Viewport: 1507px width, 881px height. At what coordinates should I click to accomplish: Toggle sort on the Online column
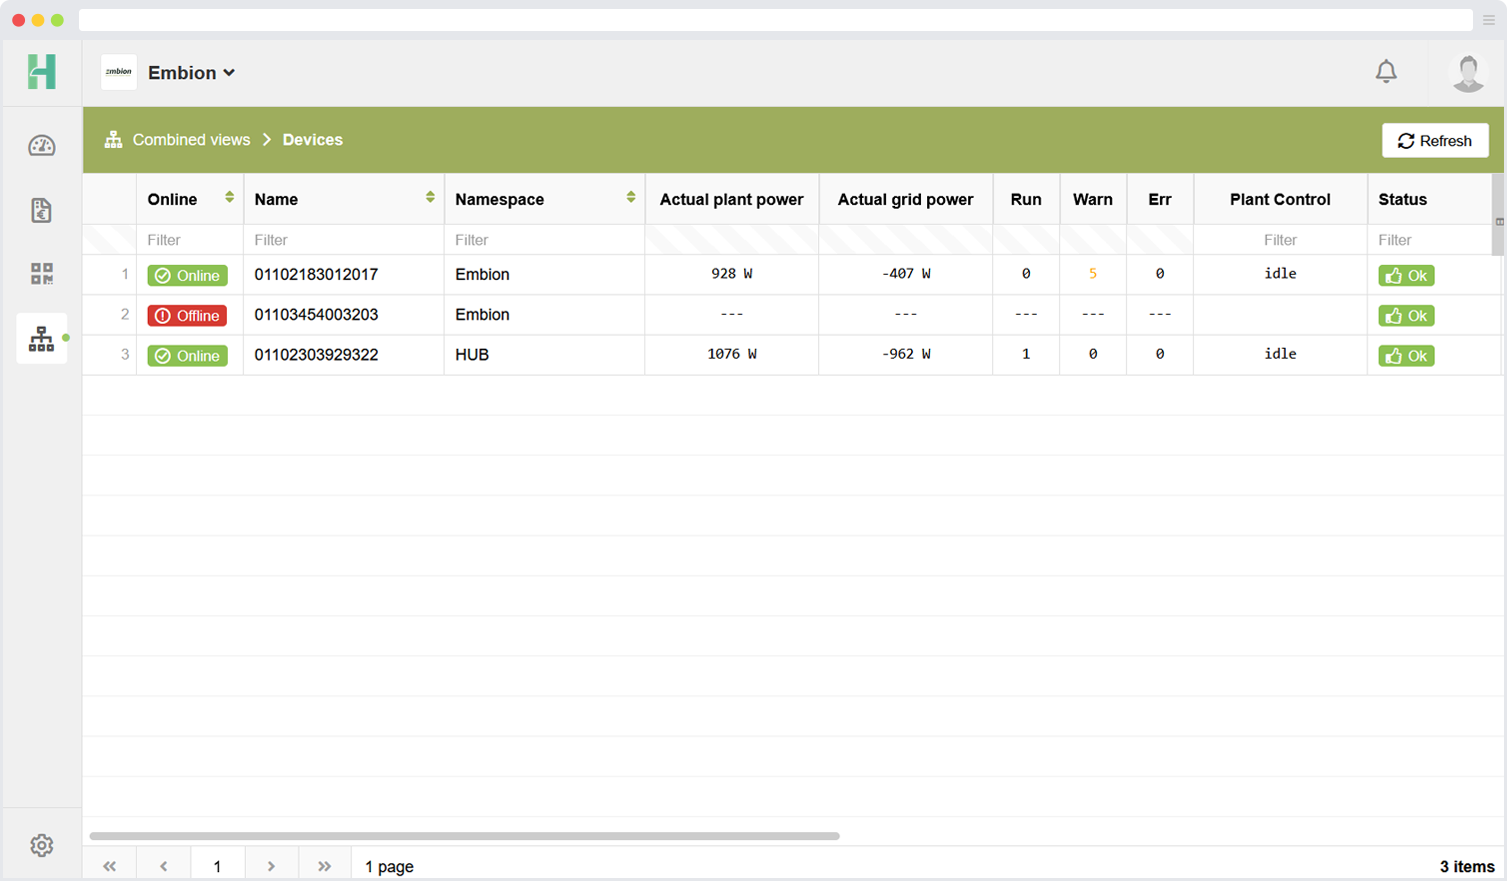point(229,198)
